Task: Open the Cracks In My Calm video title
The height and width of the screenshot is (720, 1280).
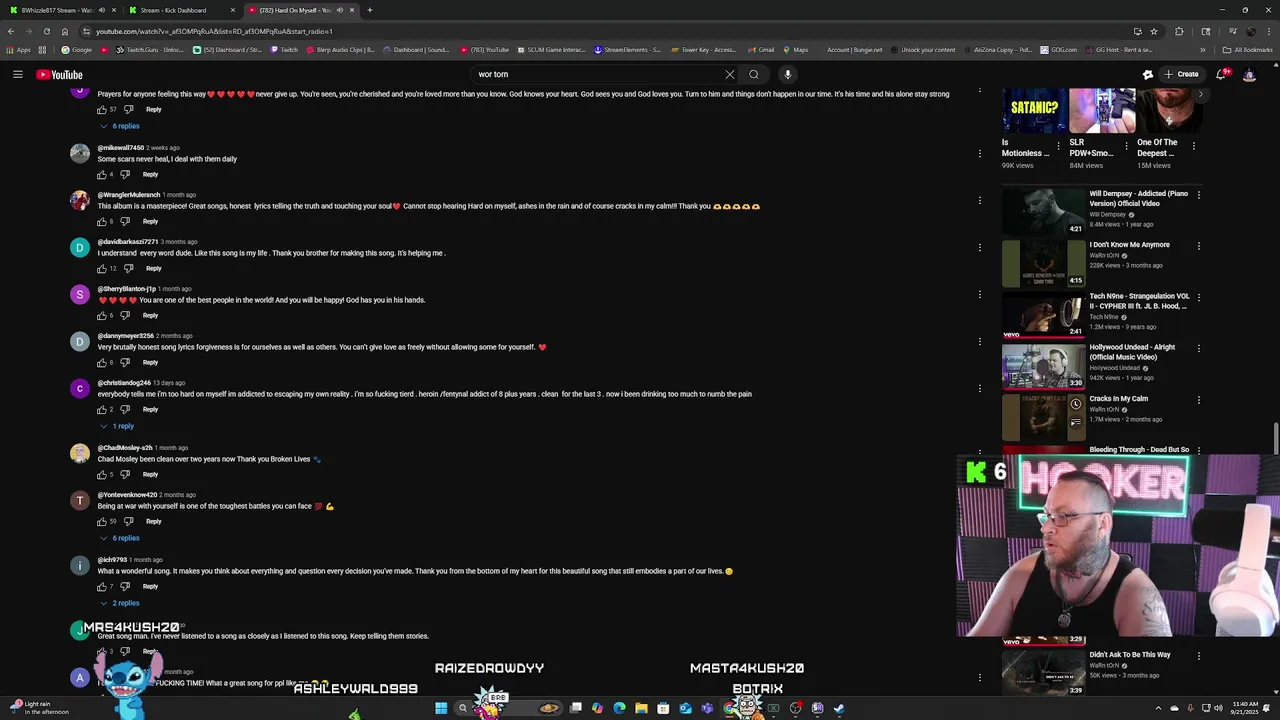Action: click(1119, 399)
